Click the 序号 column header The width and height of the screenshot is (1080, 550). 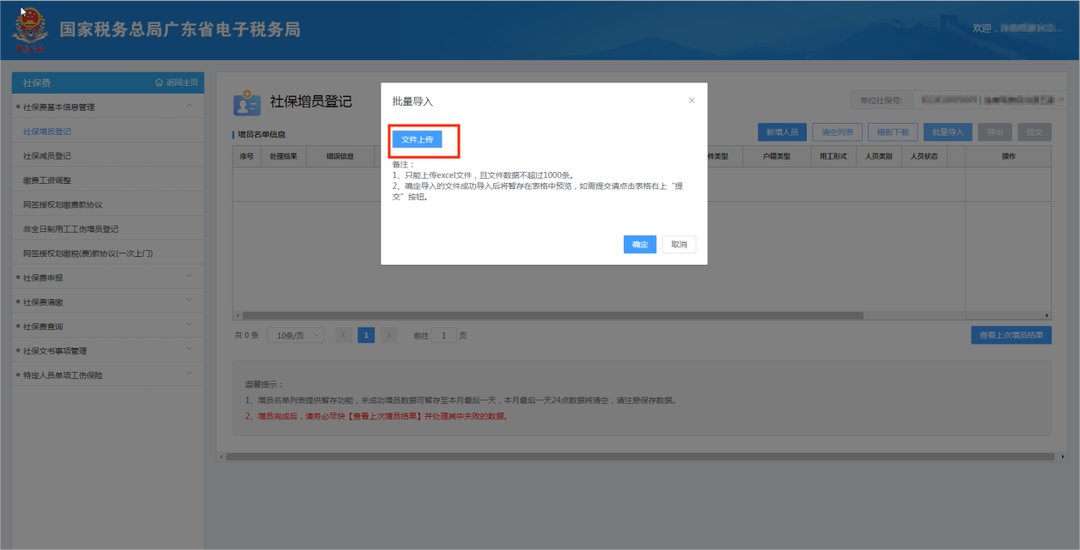pos(247,156)
